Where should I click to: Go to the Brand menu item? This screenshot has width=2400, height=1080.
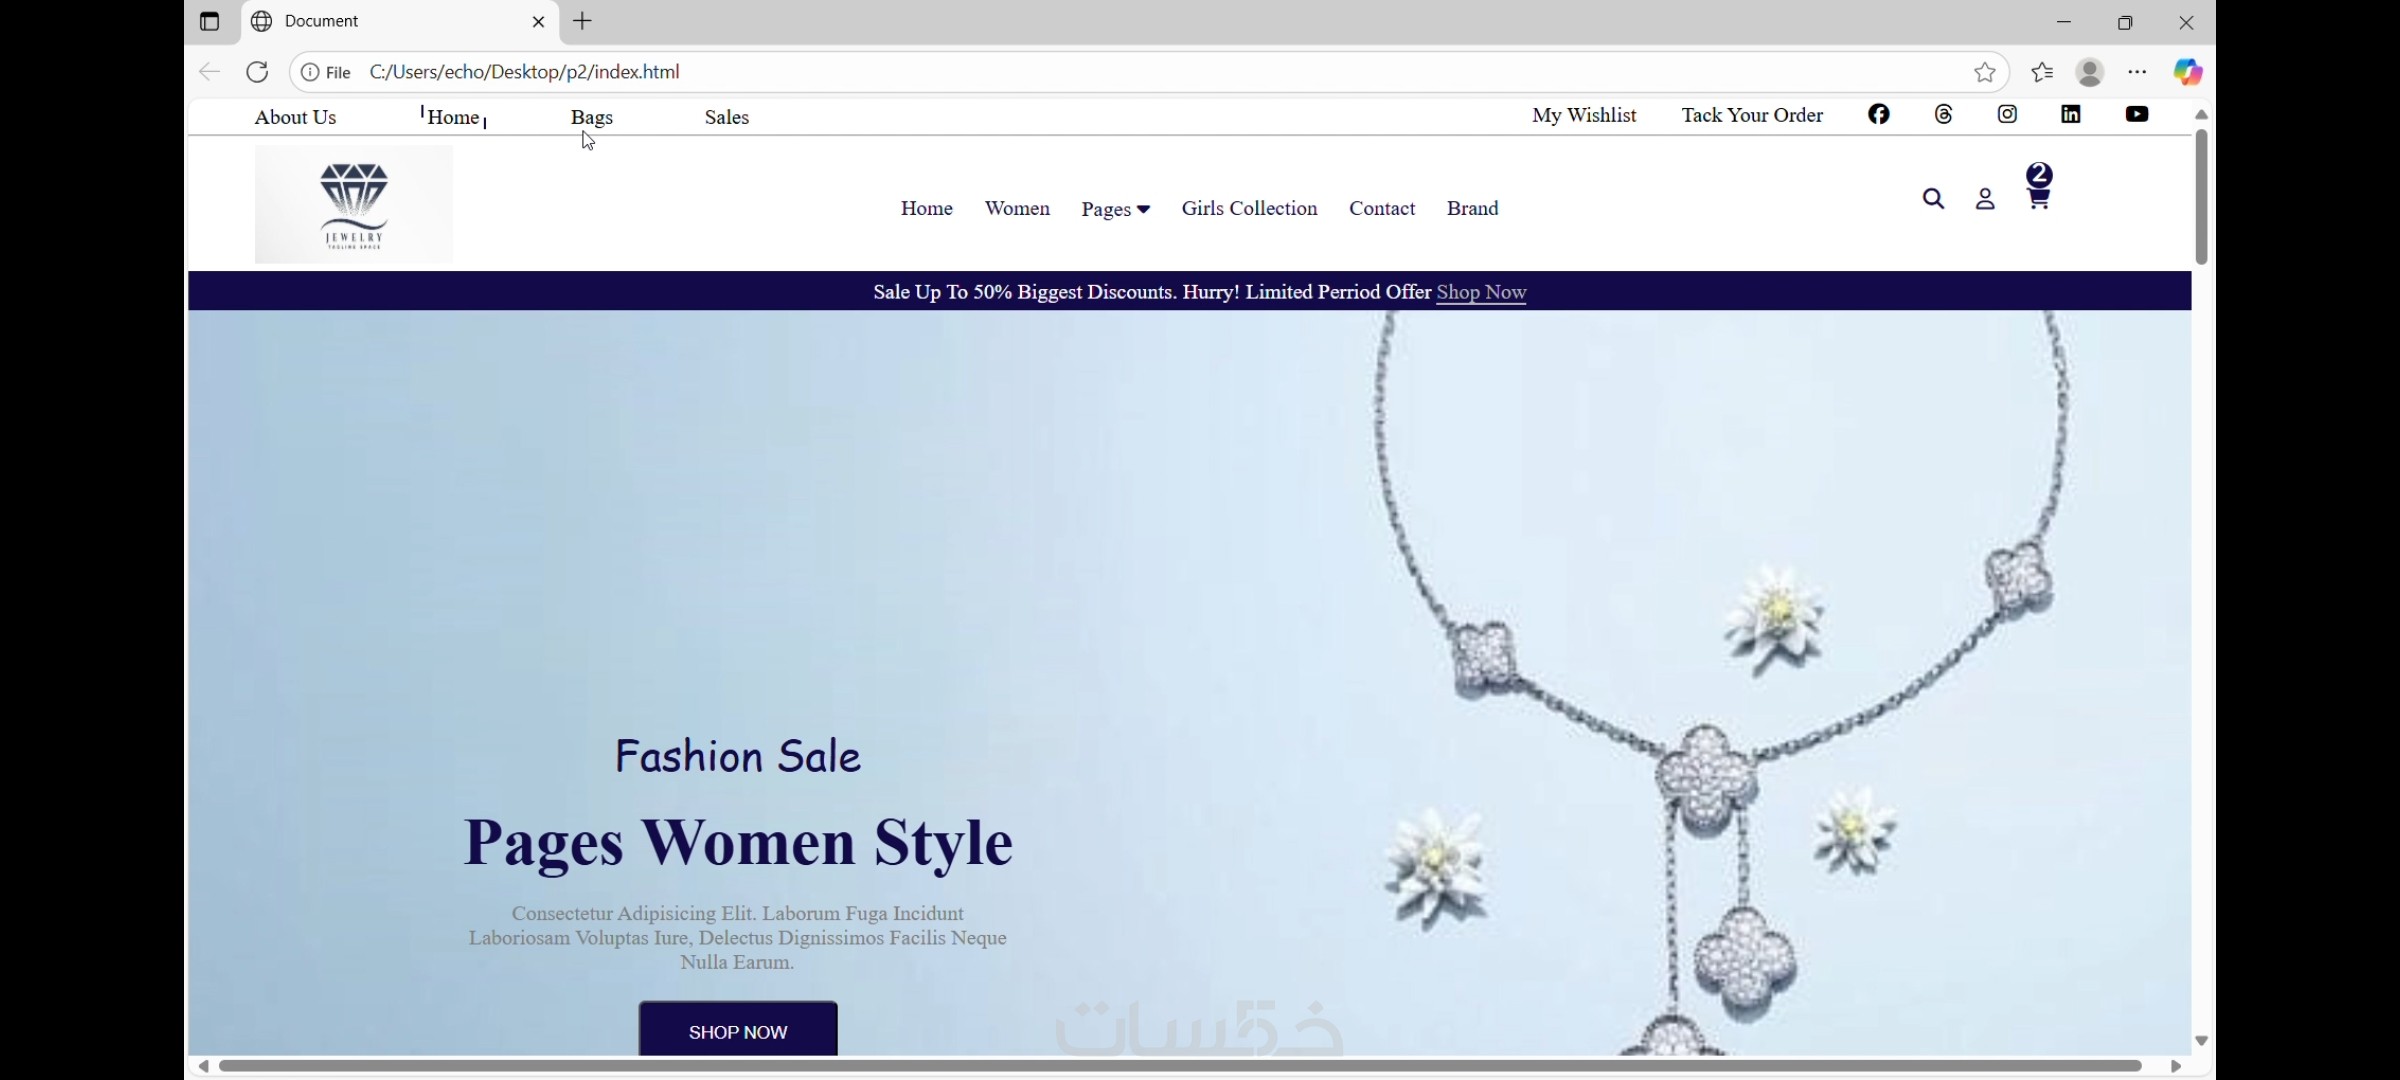pyautogui.click(x=1472, y=208)
